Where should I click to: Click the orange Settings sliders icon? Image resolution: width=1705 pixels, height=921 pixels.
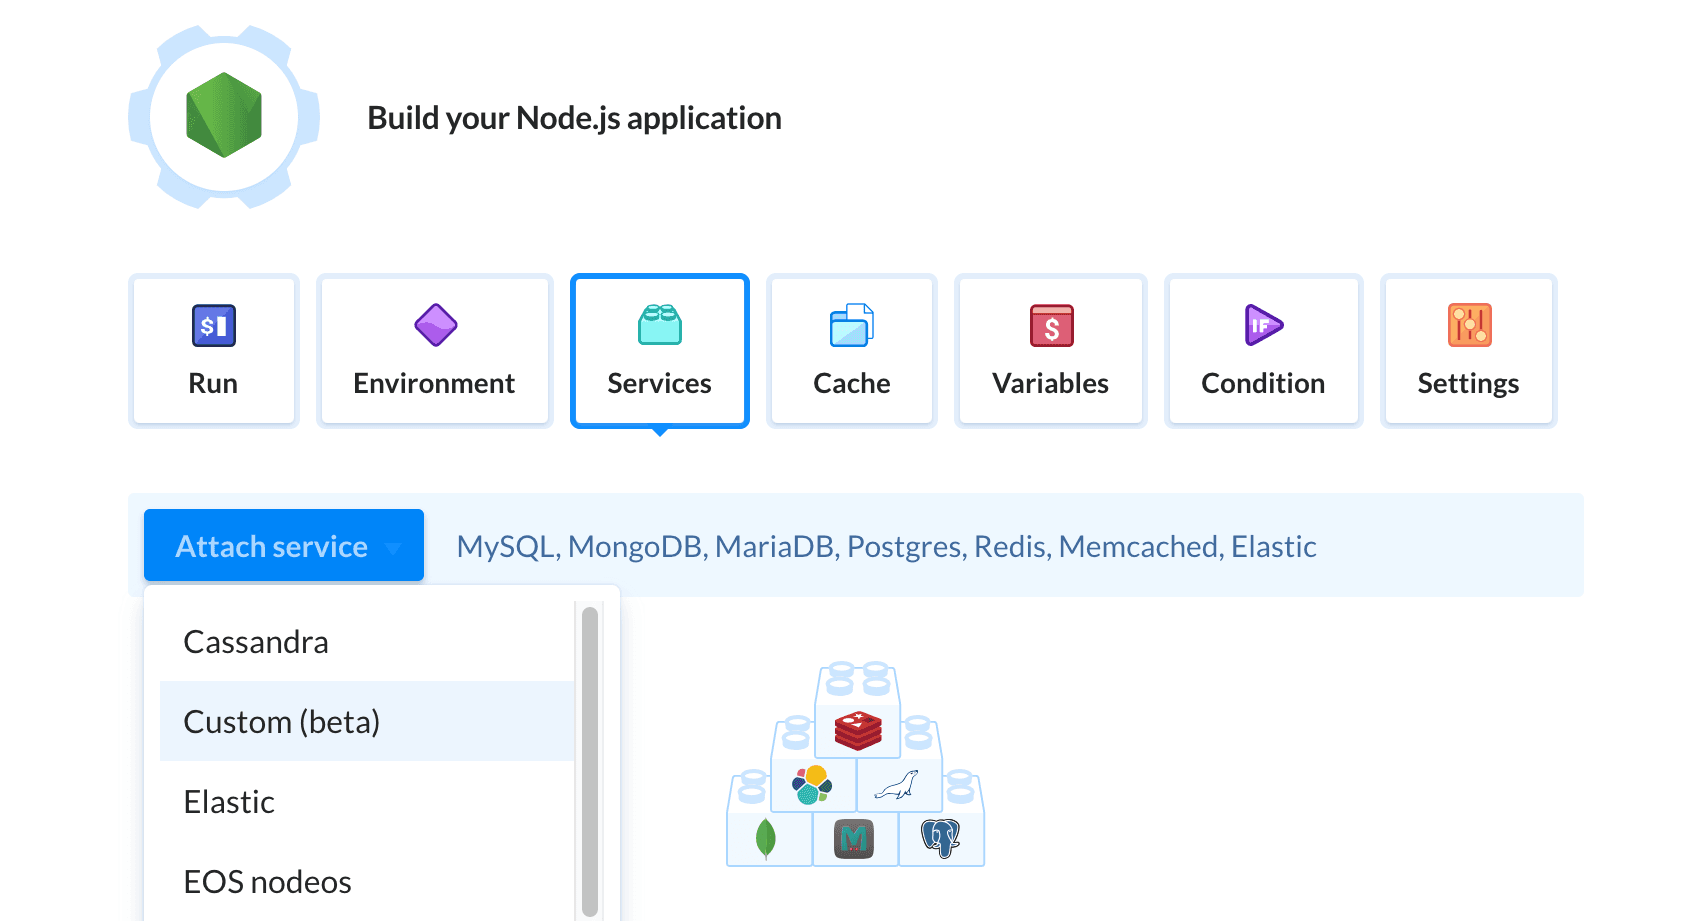click(1469, 325)
